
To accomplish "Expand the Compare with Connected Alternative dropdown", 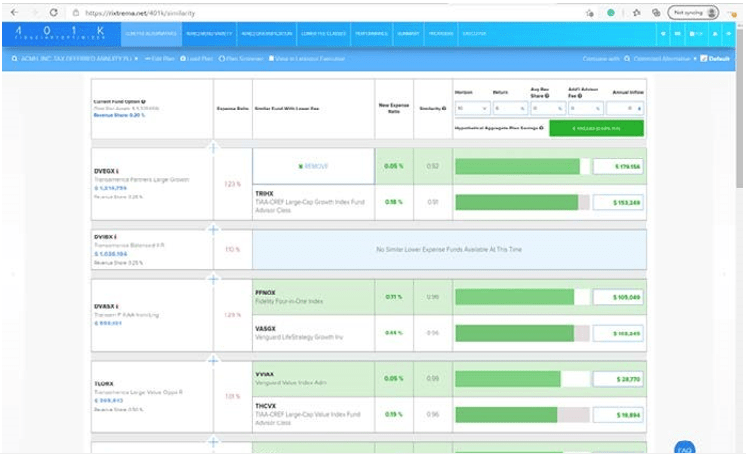I will click(x=693, y=59).
